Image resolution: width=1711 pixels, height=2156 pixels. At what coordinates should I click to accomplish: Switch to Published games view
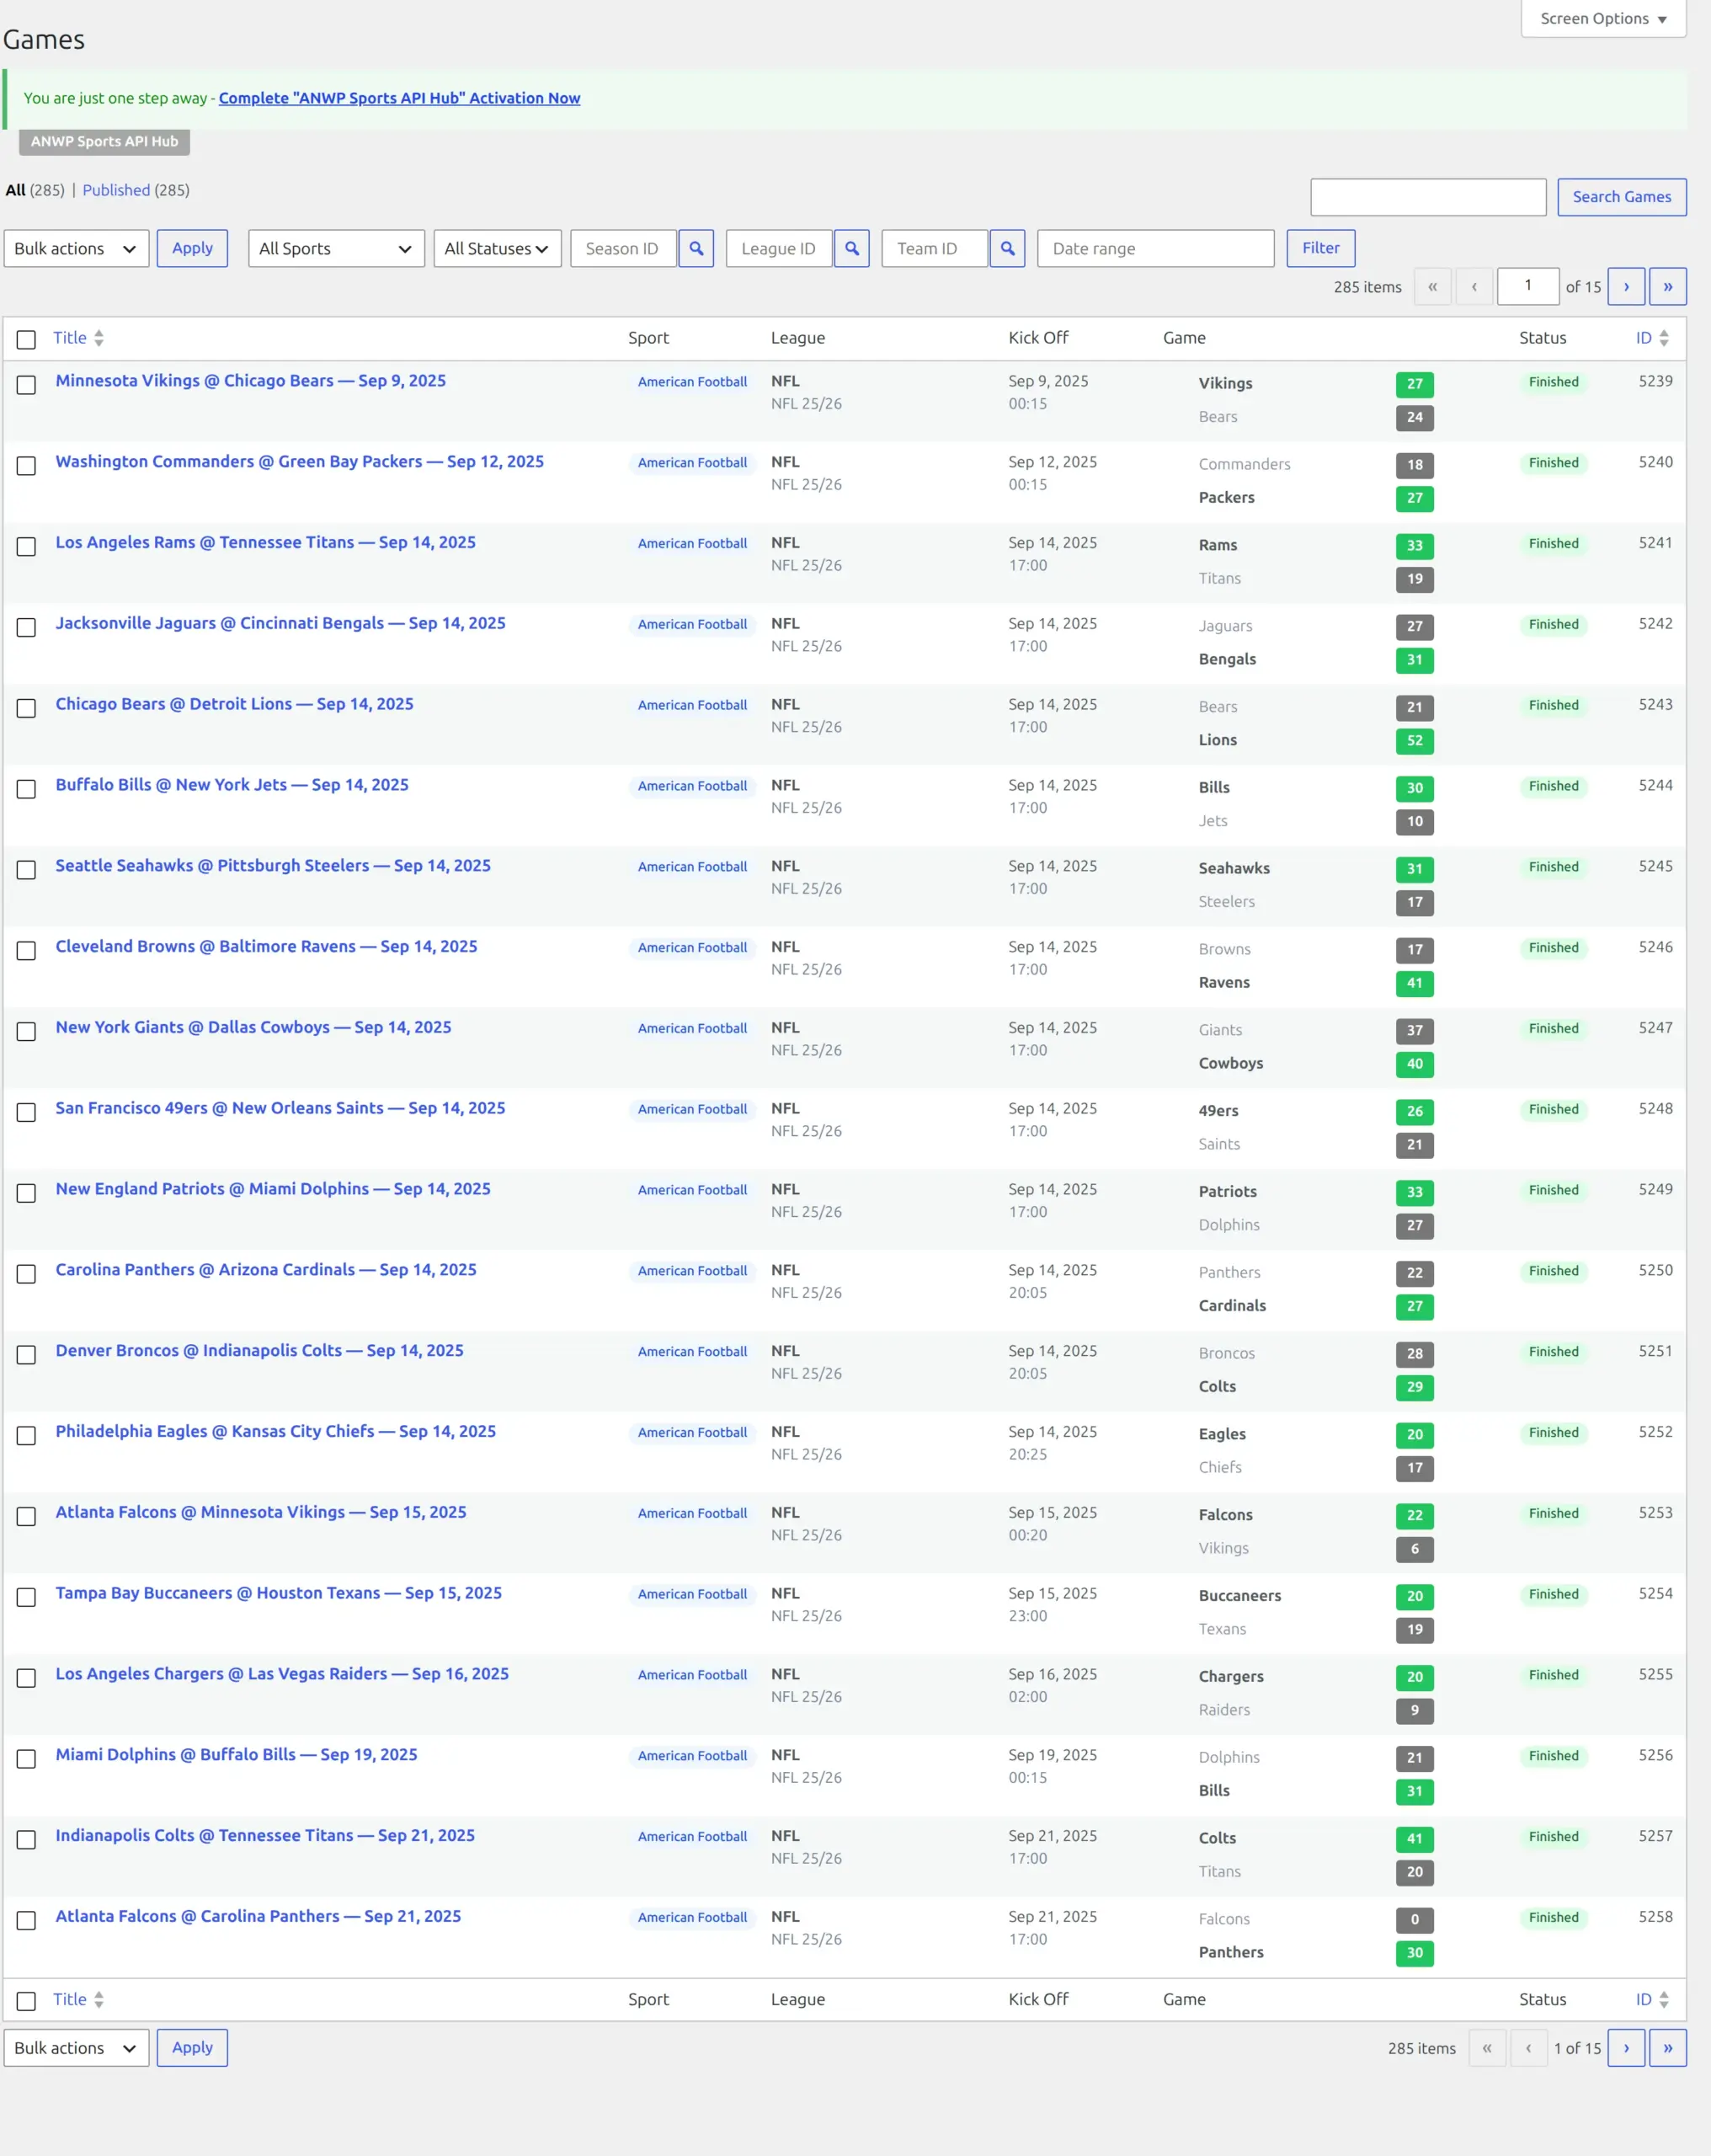click(x=116, y=190)
